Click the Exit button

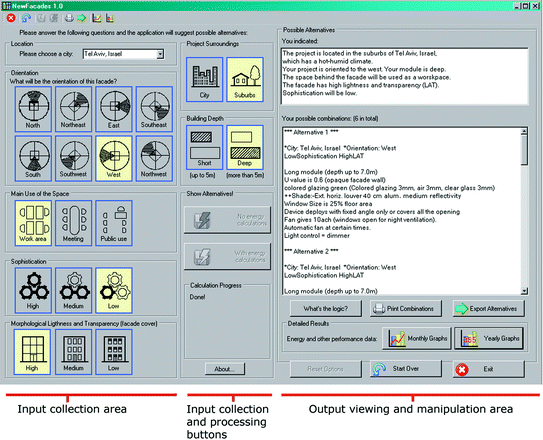[488, 369]
